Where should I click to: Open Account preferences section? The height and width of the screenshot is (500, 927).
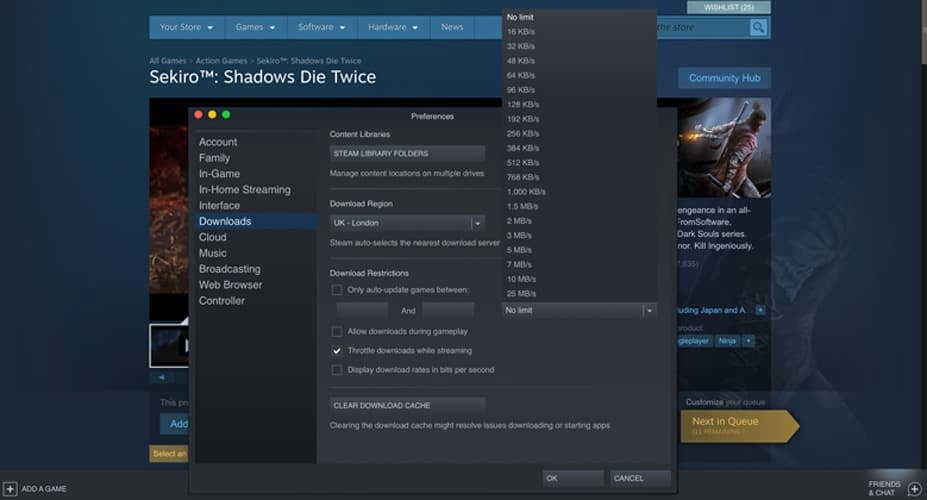point(256,142)
